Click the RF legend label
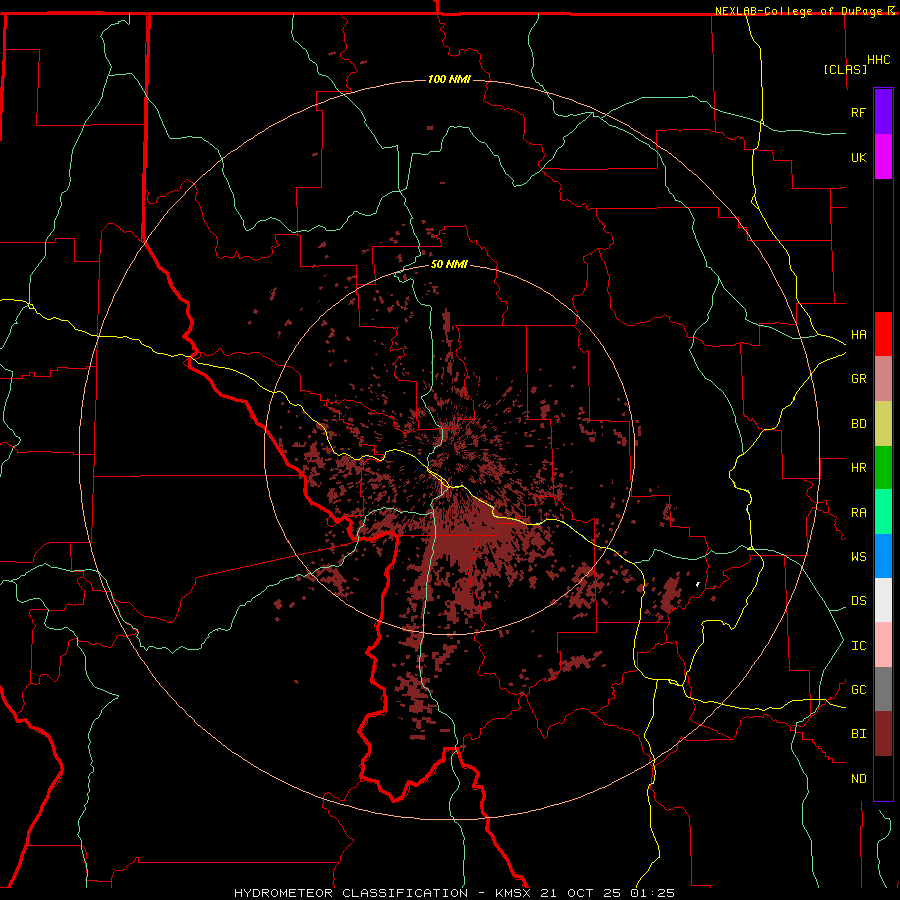Screen dimensions: 900x900 point(858,112)
